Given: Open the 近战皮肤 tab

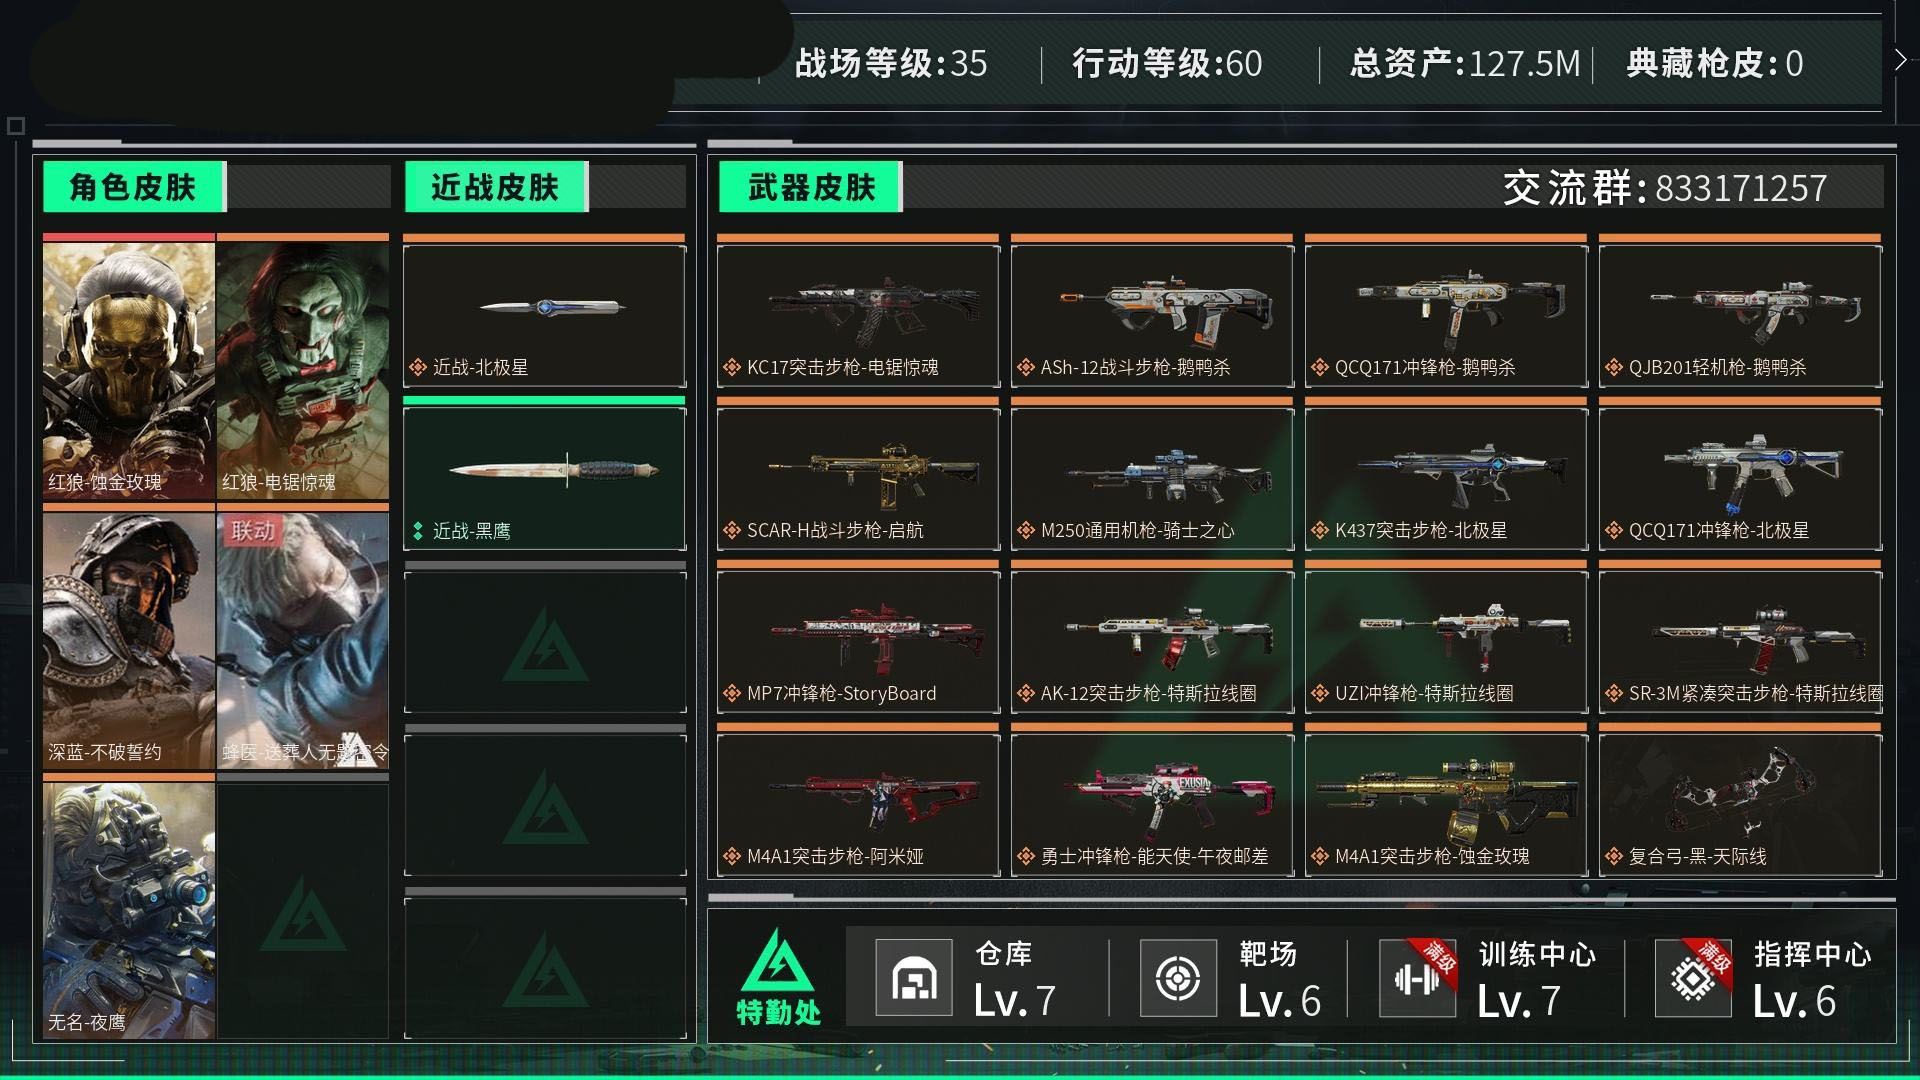Looking at the screenshot, I should click(496, 187).
